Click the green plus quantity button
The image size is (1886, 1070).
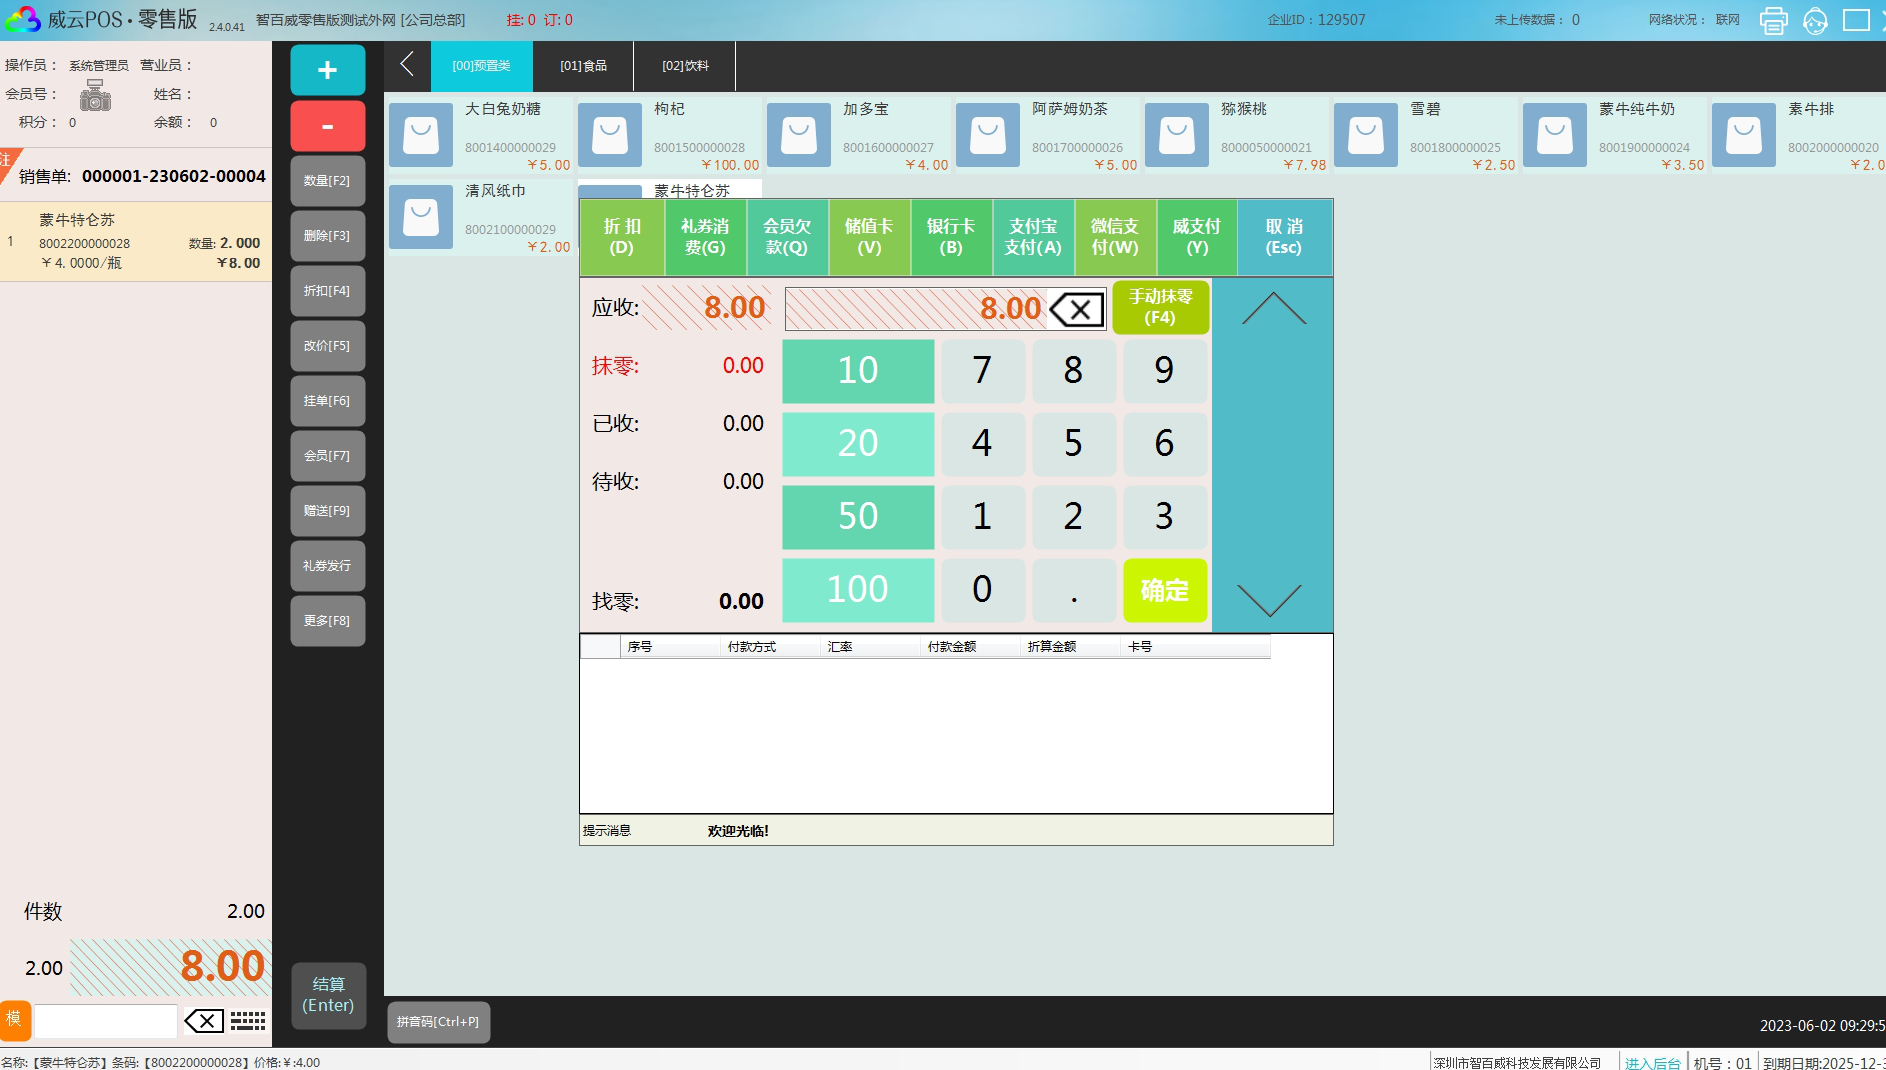pos(327,70)
